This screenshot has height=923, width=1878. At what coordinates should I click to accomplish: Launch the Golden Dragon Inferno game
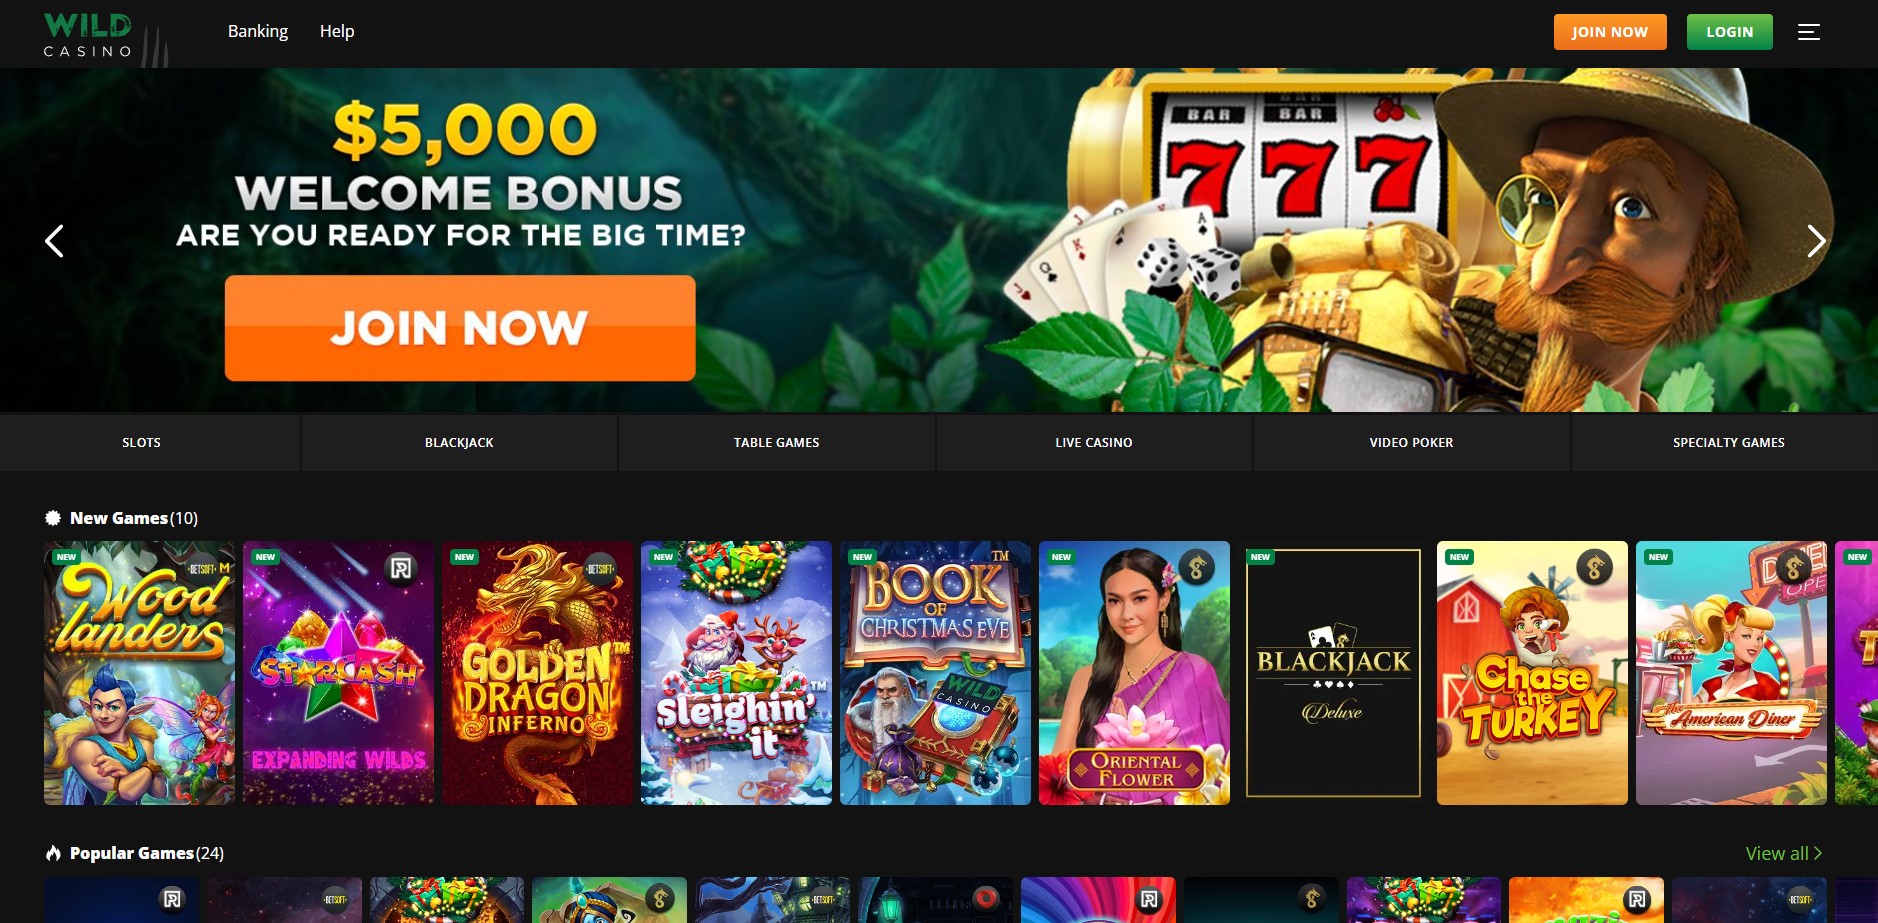click(x=537, y=673)
